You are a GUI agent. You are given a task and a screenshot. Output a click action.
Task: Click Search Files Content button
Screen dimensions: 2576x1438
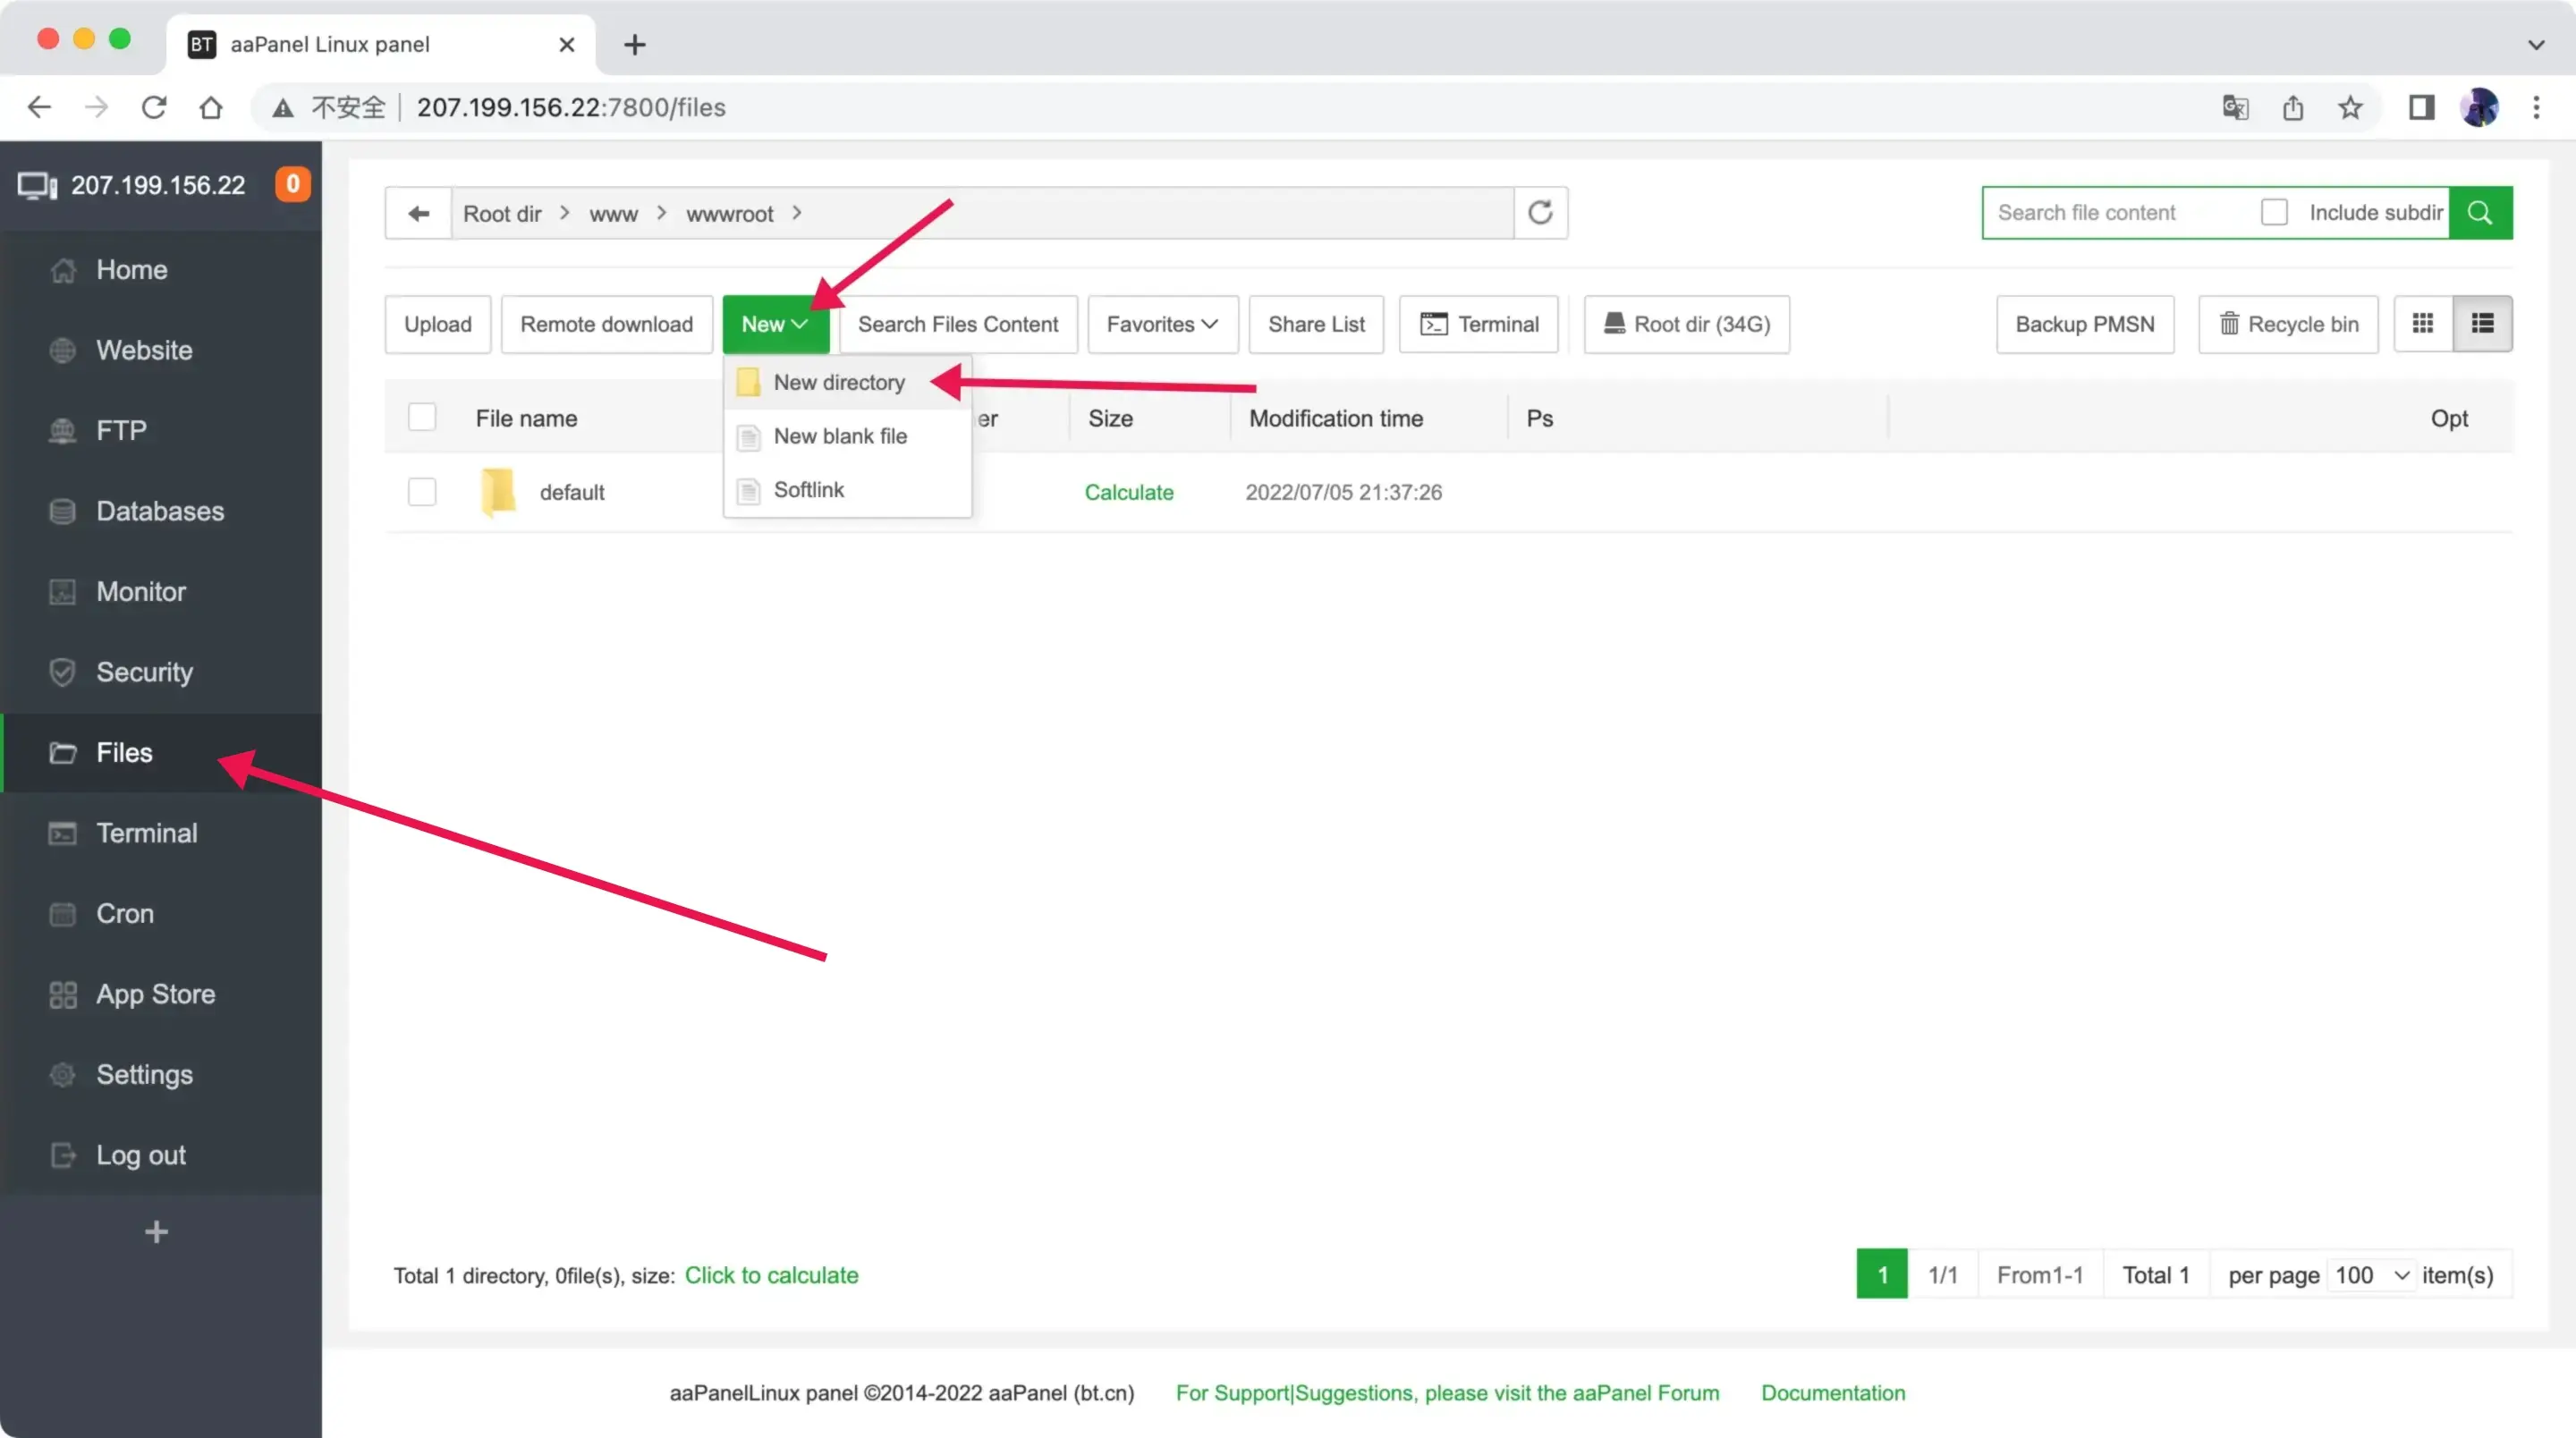tap(957, 324)
